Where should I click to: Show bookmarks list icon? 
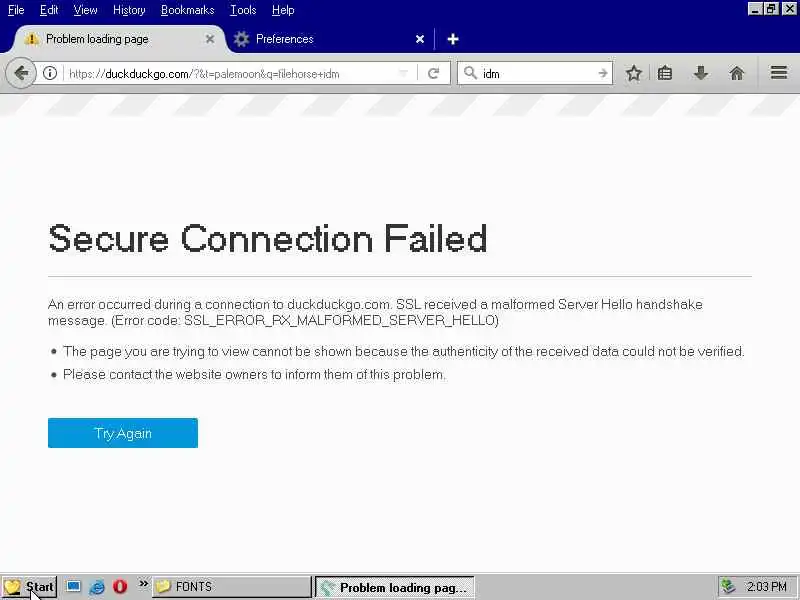coord(665,73)
